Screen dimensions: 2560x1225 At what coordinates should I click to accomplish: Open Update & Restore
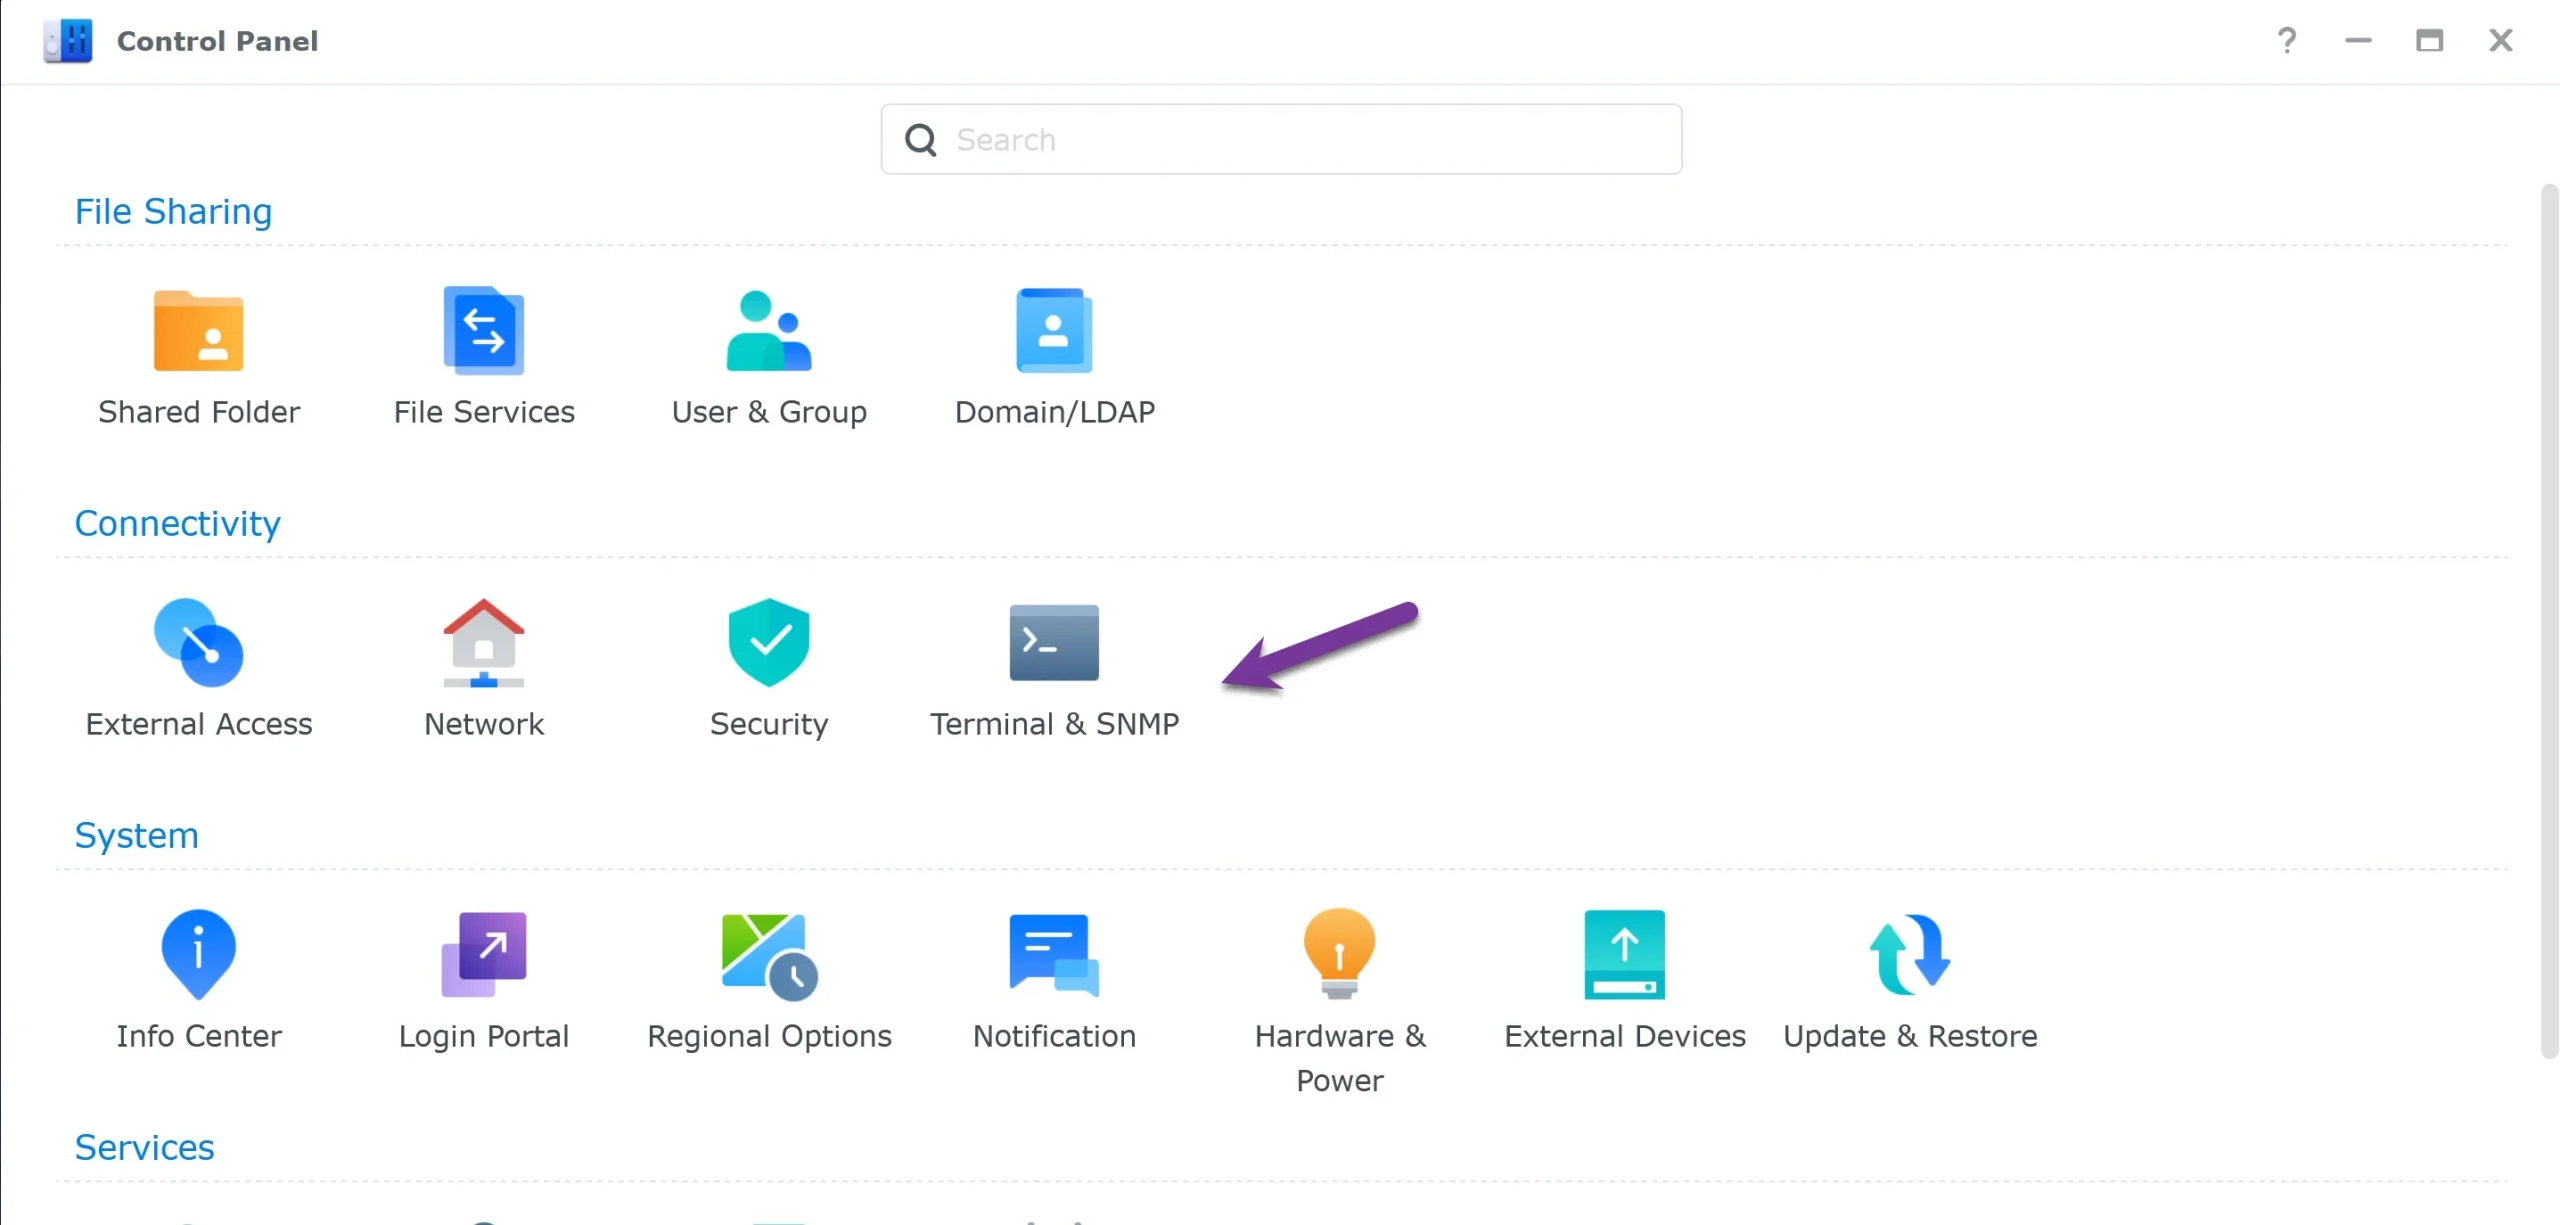(1910, 955)
